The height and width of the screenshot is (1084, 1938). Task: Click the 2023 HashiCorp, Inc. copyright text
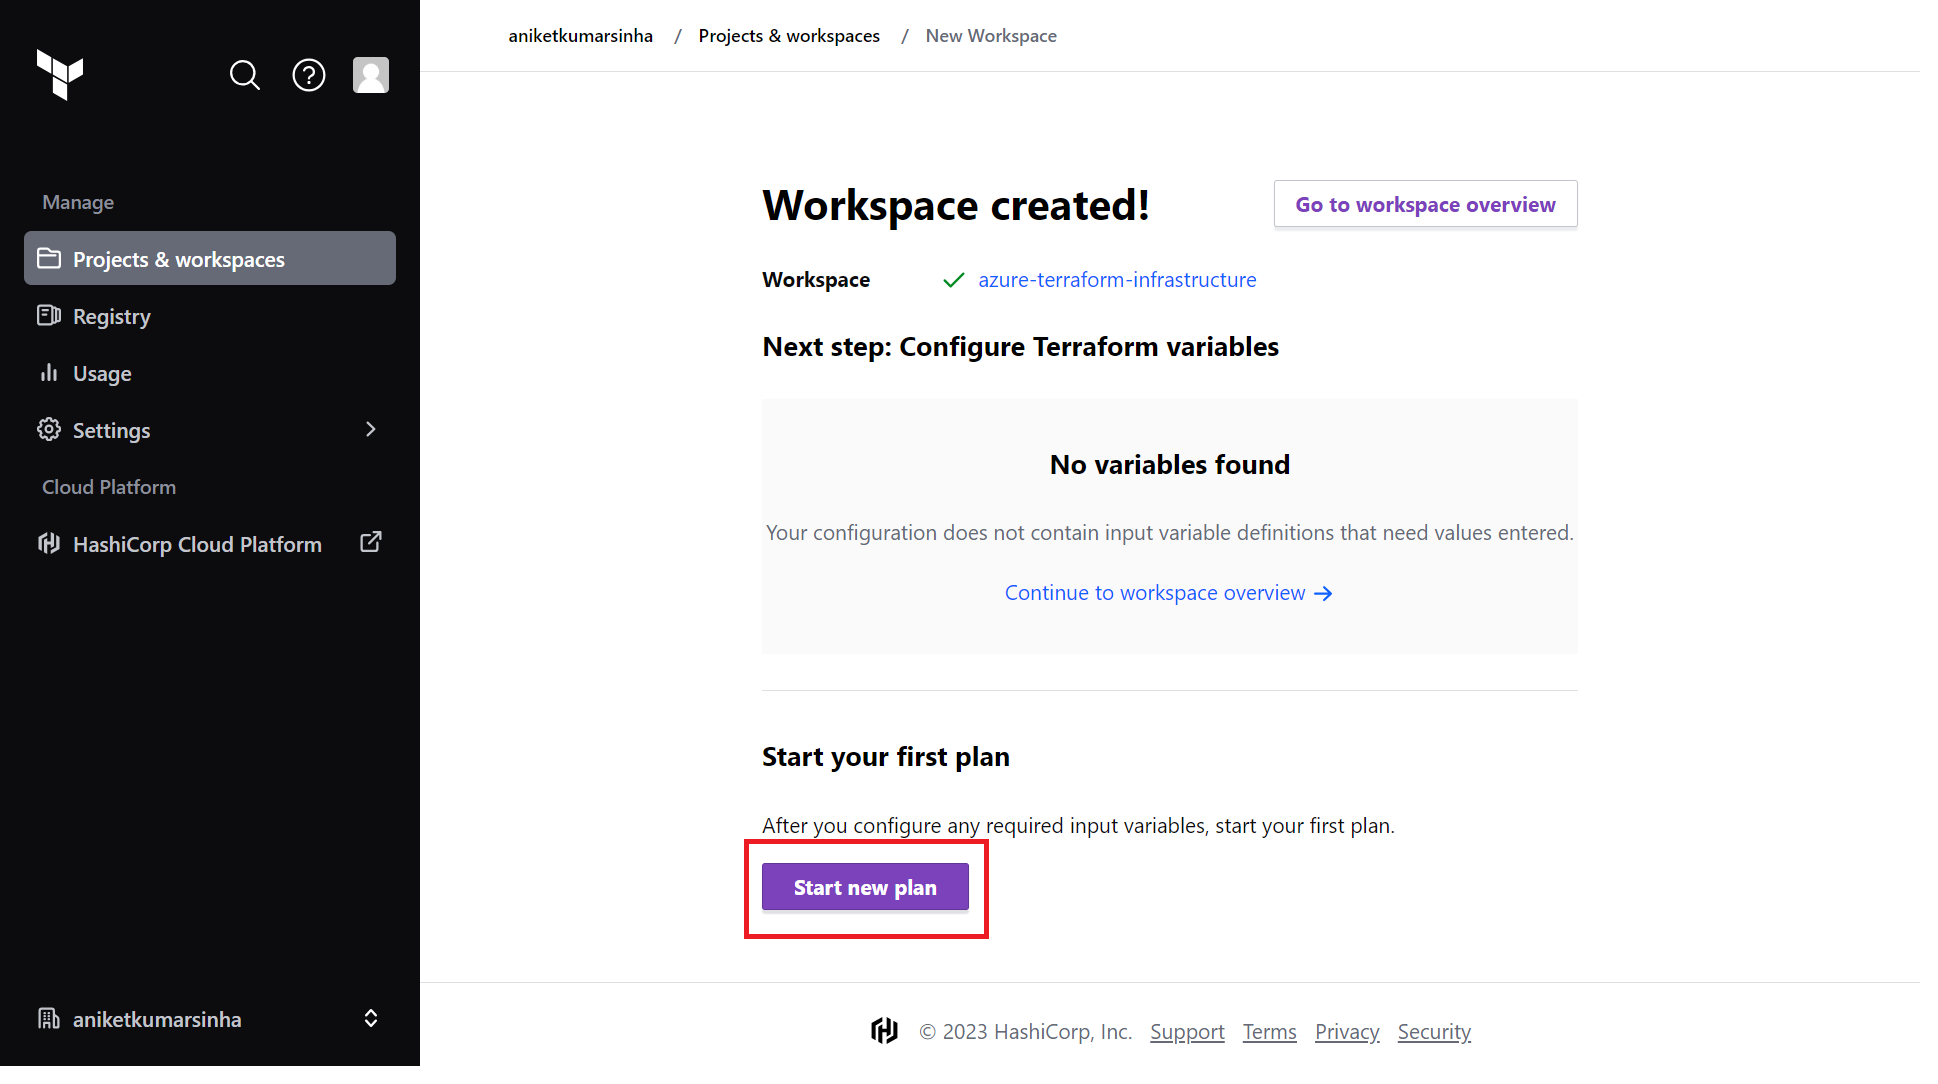point(1026,1032)
